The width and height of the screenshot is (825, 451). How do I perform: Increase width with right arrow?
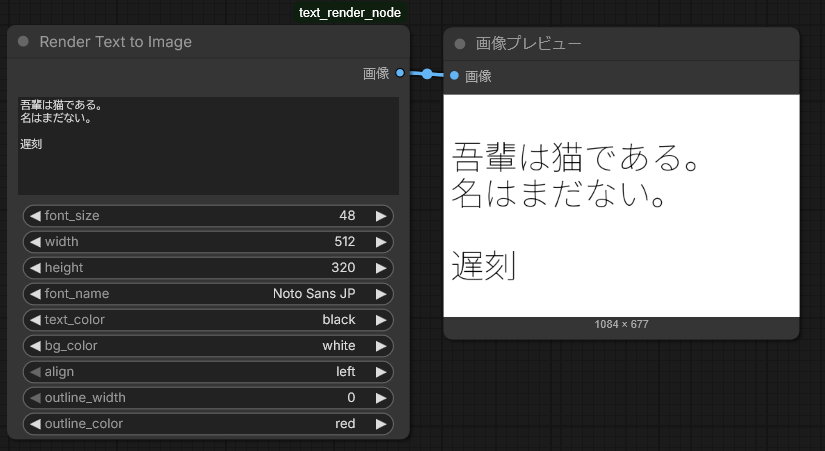click(381, 242)
